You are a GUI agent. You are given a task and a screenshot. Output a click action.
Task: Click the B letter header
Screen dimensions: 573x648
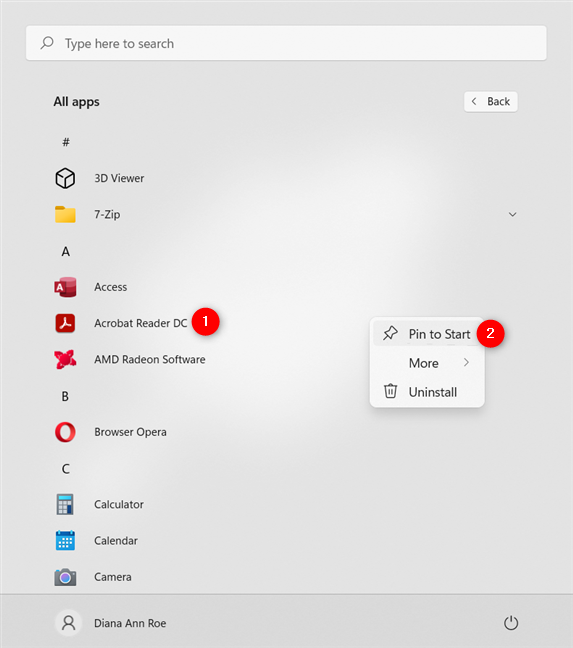coord(65,396)
